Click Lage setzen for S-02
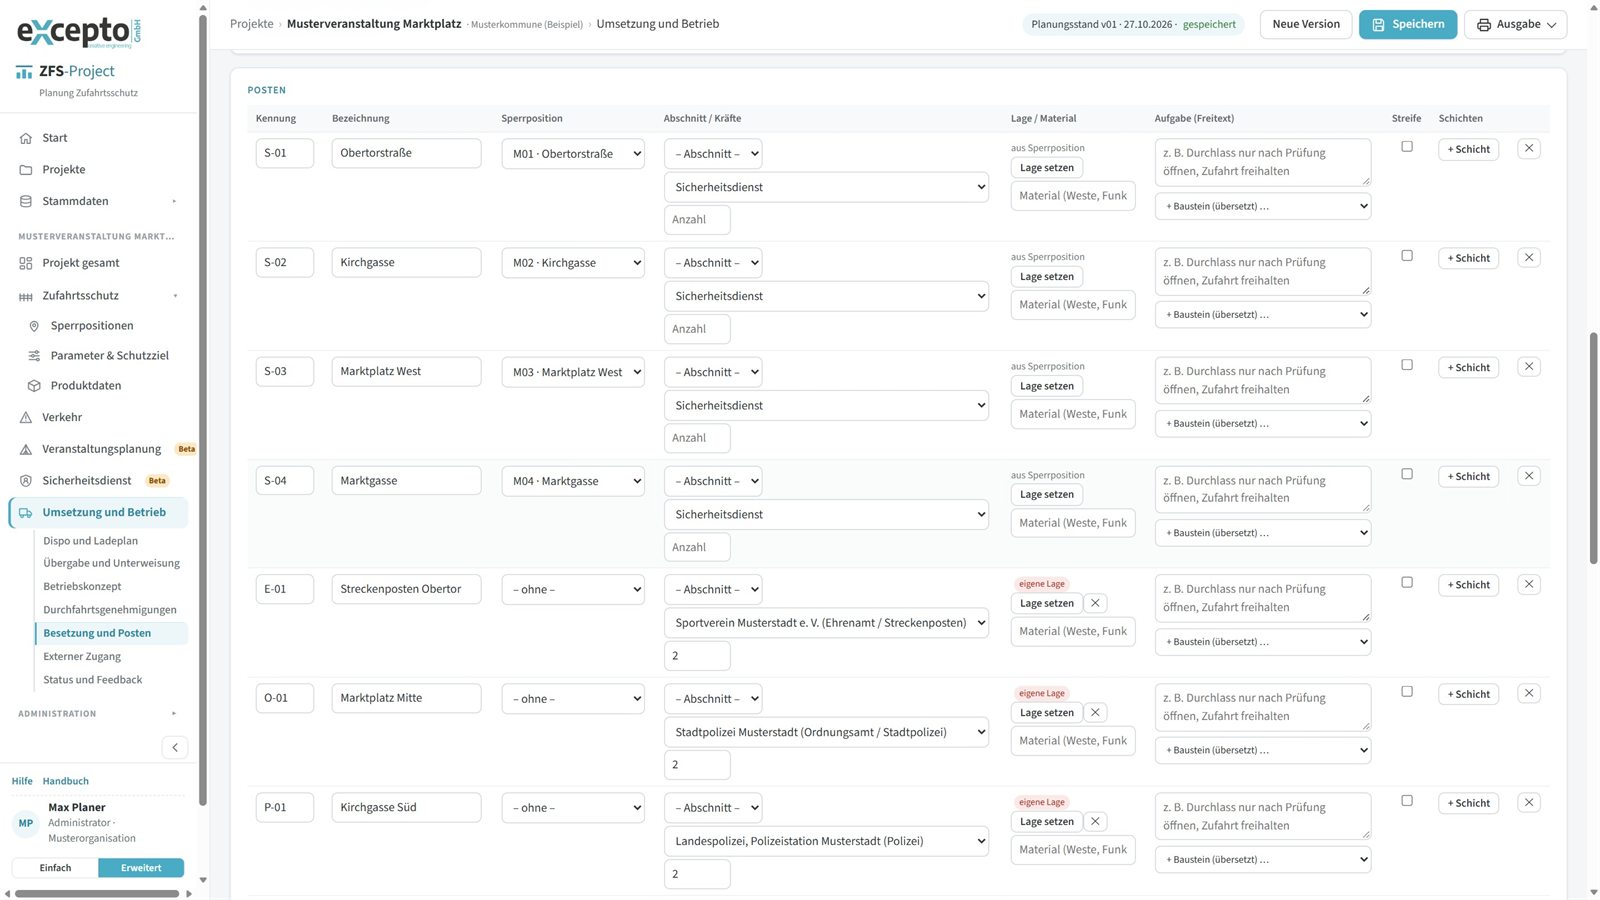The height and width of the screenshot is (900, 1600). 1047,277
